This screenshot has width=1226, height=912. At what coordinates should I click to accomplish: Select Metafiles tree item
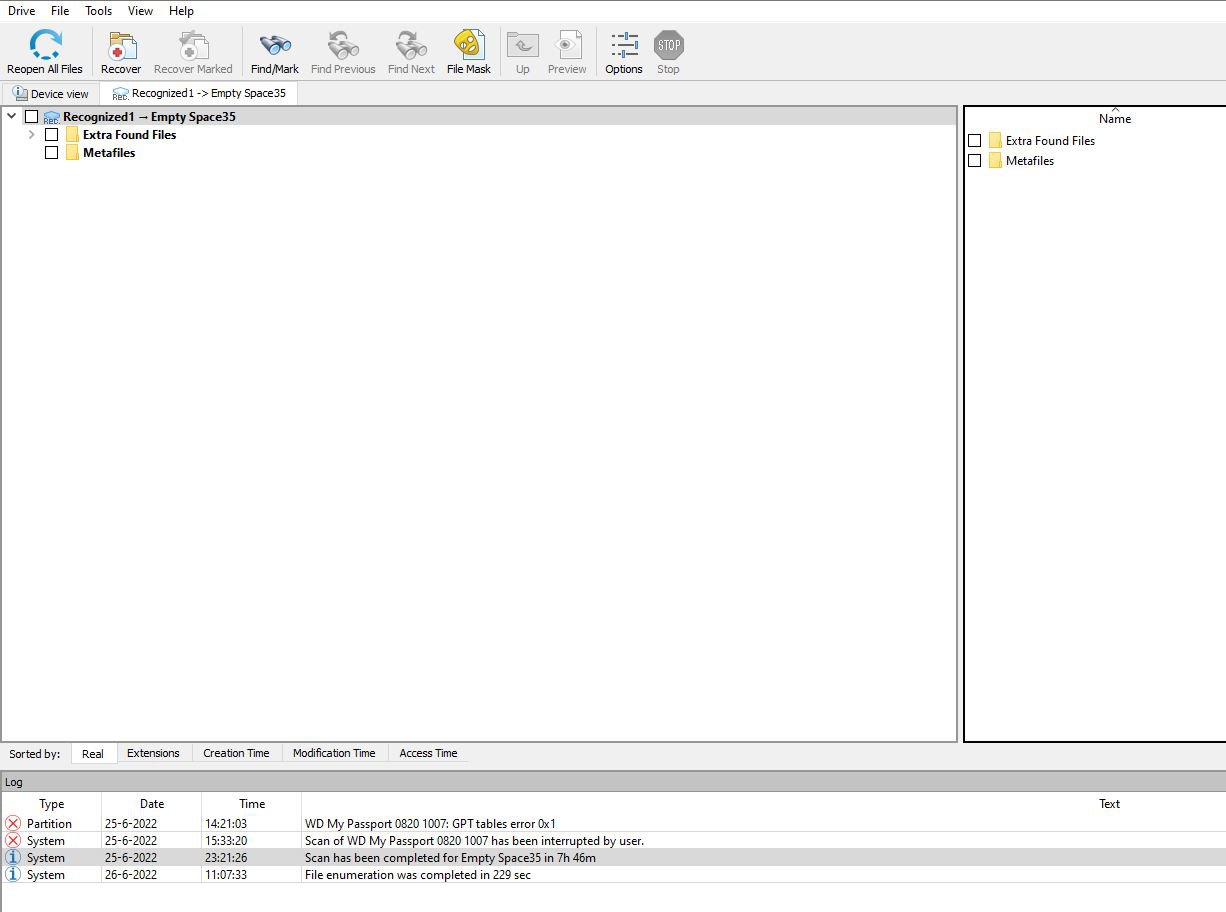pyautogui.click(x=109, y=153)
